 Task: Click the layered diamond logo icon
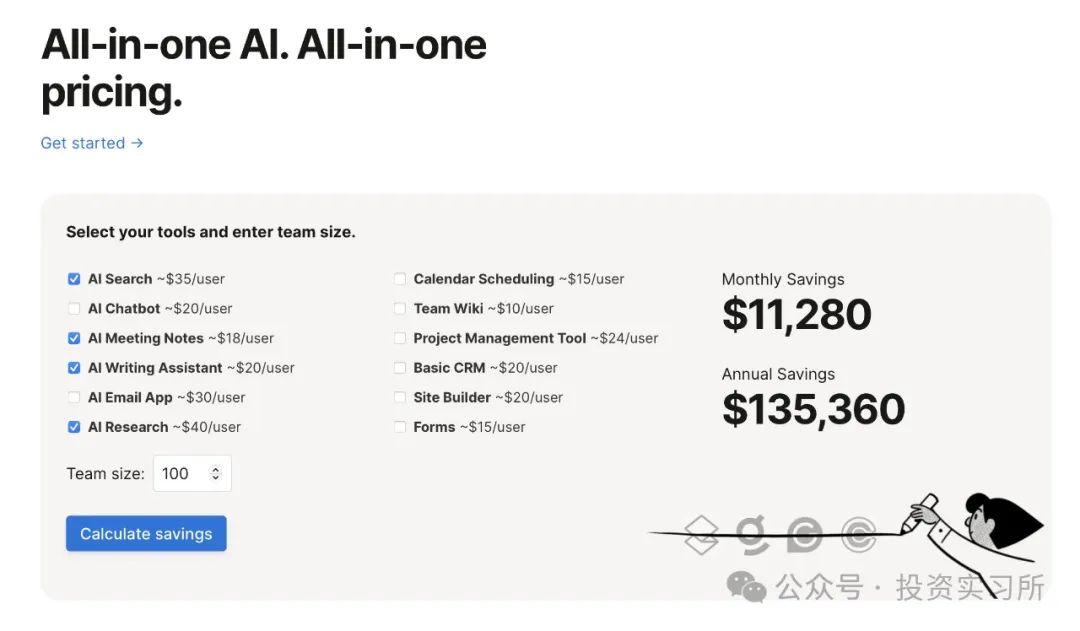pyautogui.click(x=702, y=534)
